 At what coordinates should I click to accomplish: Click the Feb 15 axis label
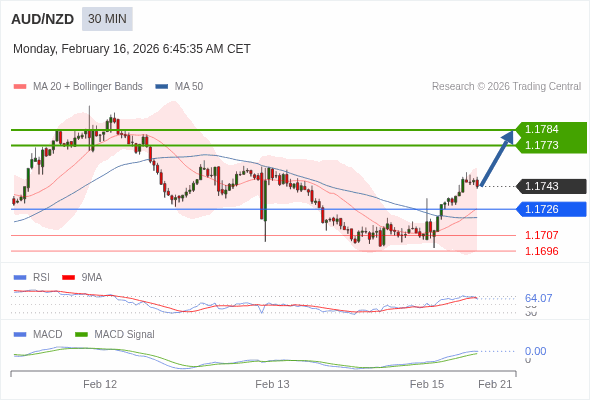[x=427, y=384]
